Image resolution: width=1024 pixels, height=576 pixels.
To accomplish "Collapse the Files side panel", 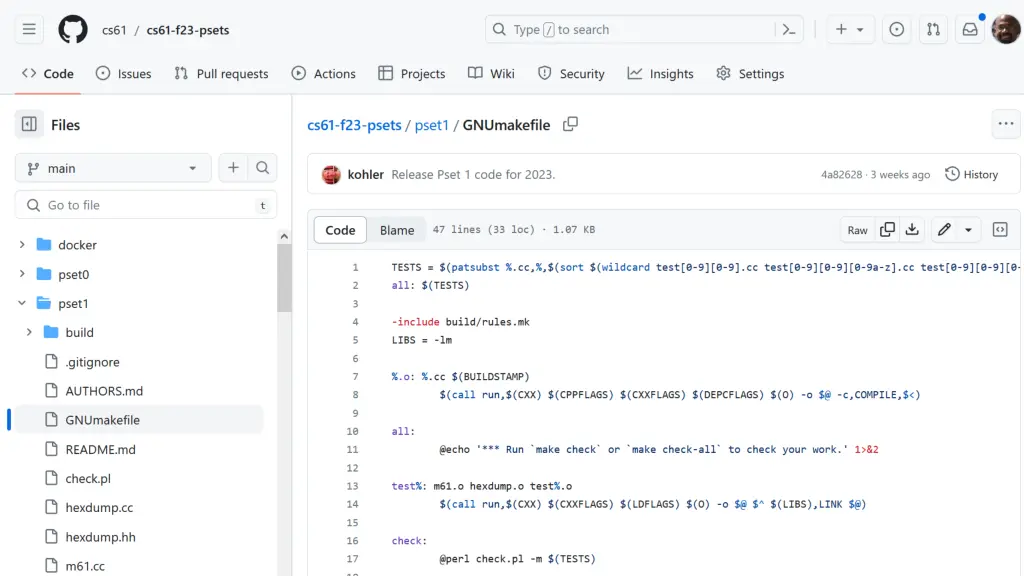I will coord(29,125).
